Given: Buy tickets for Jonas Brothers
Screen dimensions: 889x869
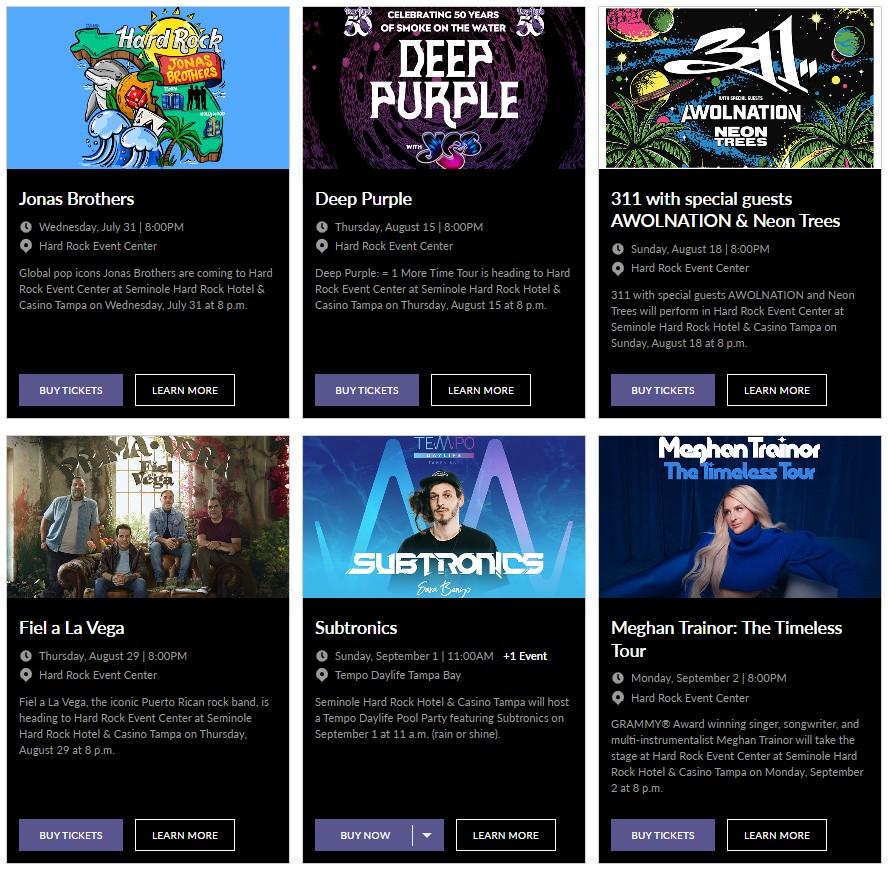Looking at the screenshot, I should [71, 390].
